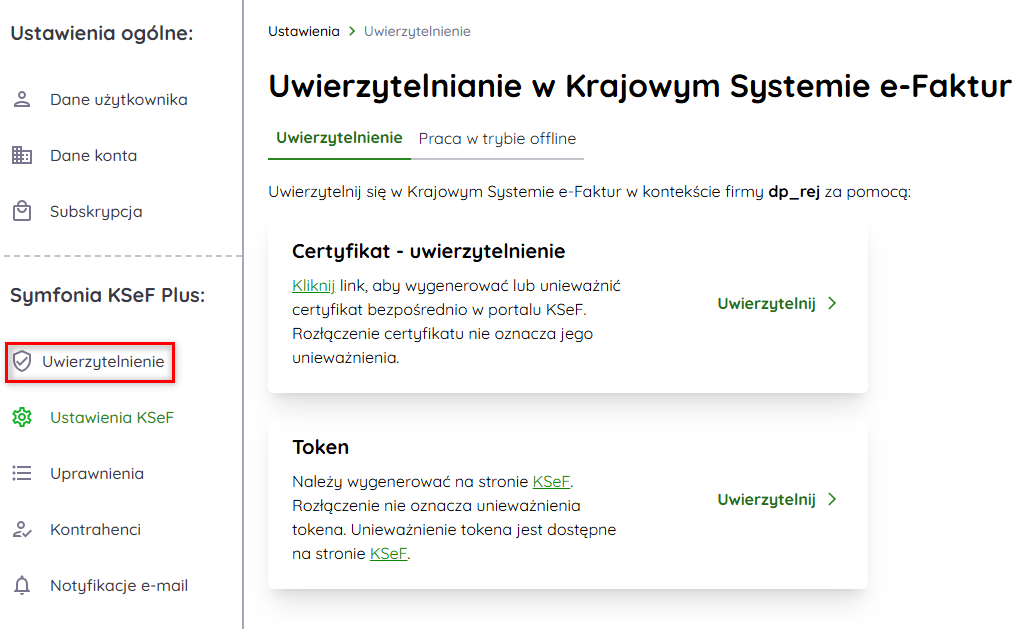
Task: Click the list icon beside Uprawnienia
Action: point(22,474)
